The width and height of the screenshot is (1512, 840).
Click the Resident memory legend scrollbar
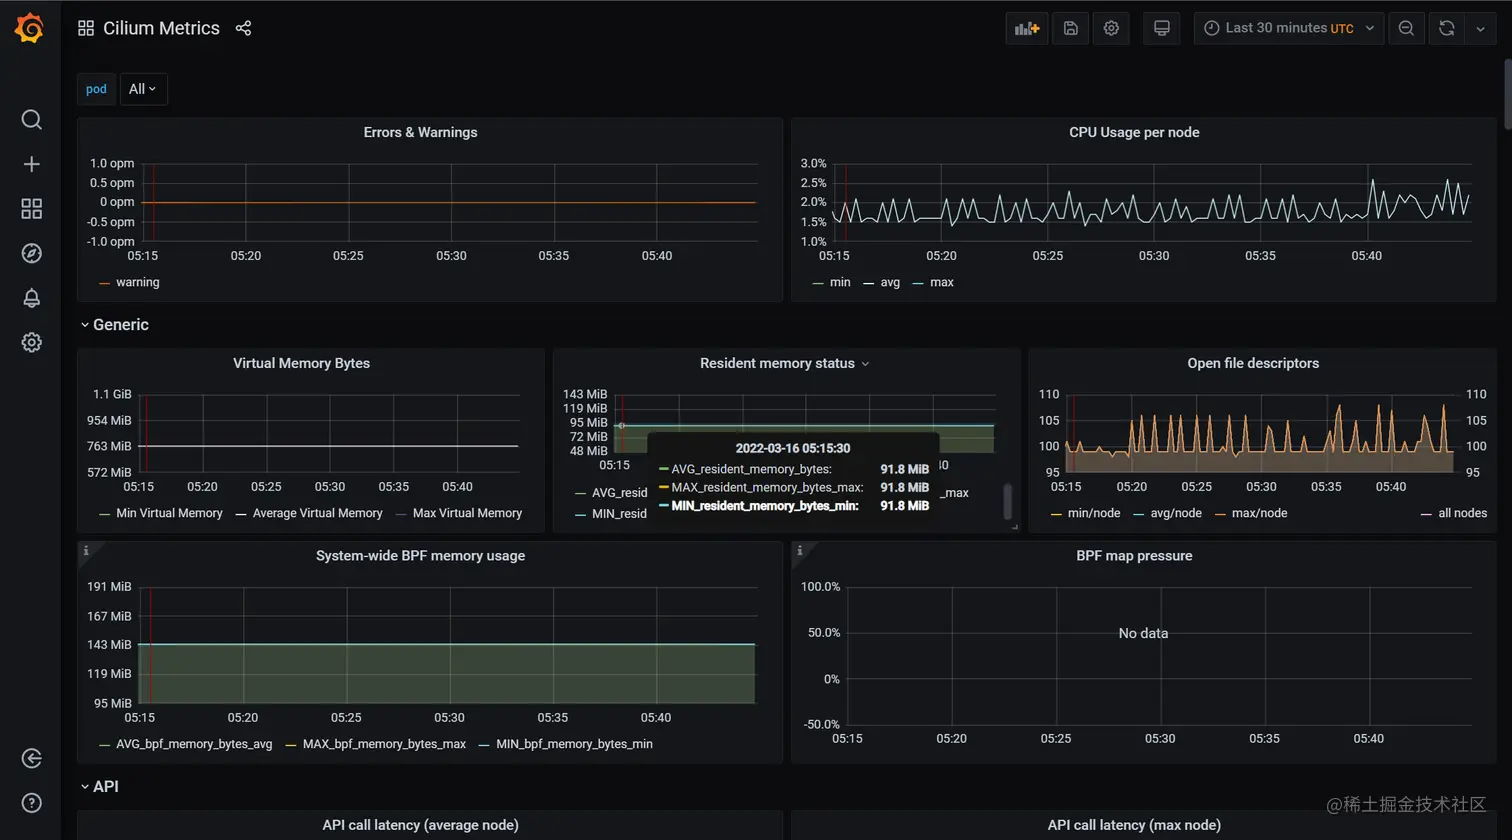point(1007,501)
